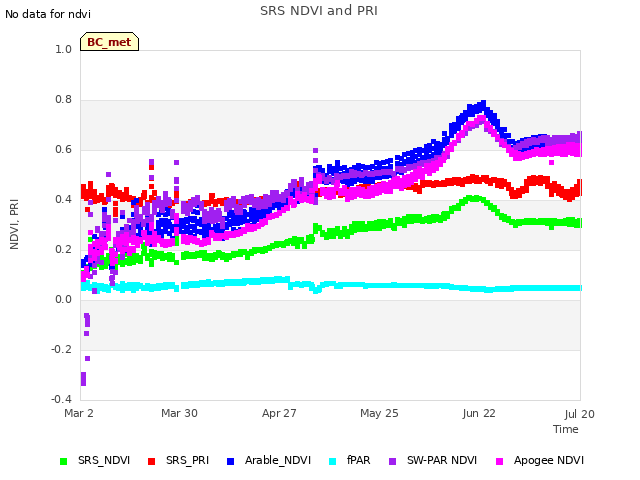Click the BC_met label box
640x480 pixels.
point(109,42)
